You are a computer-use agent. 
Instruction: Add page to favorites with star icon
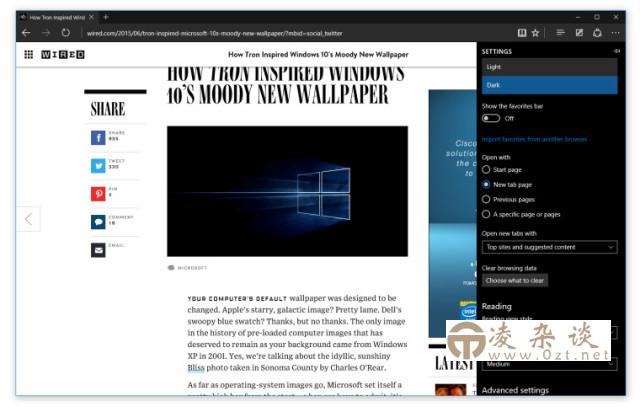pos(536,33)
